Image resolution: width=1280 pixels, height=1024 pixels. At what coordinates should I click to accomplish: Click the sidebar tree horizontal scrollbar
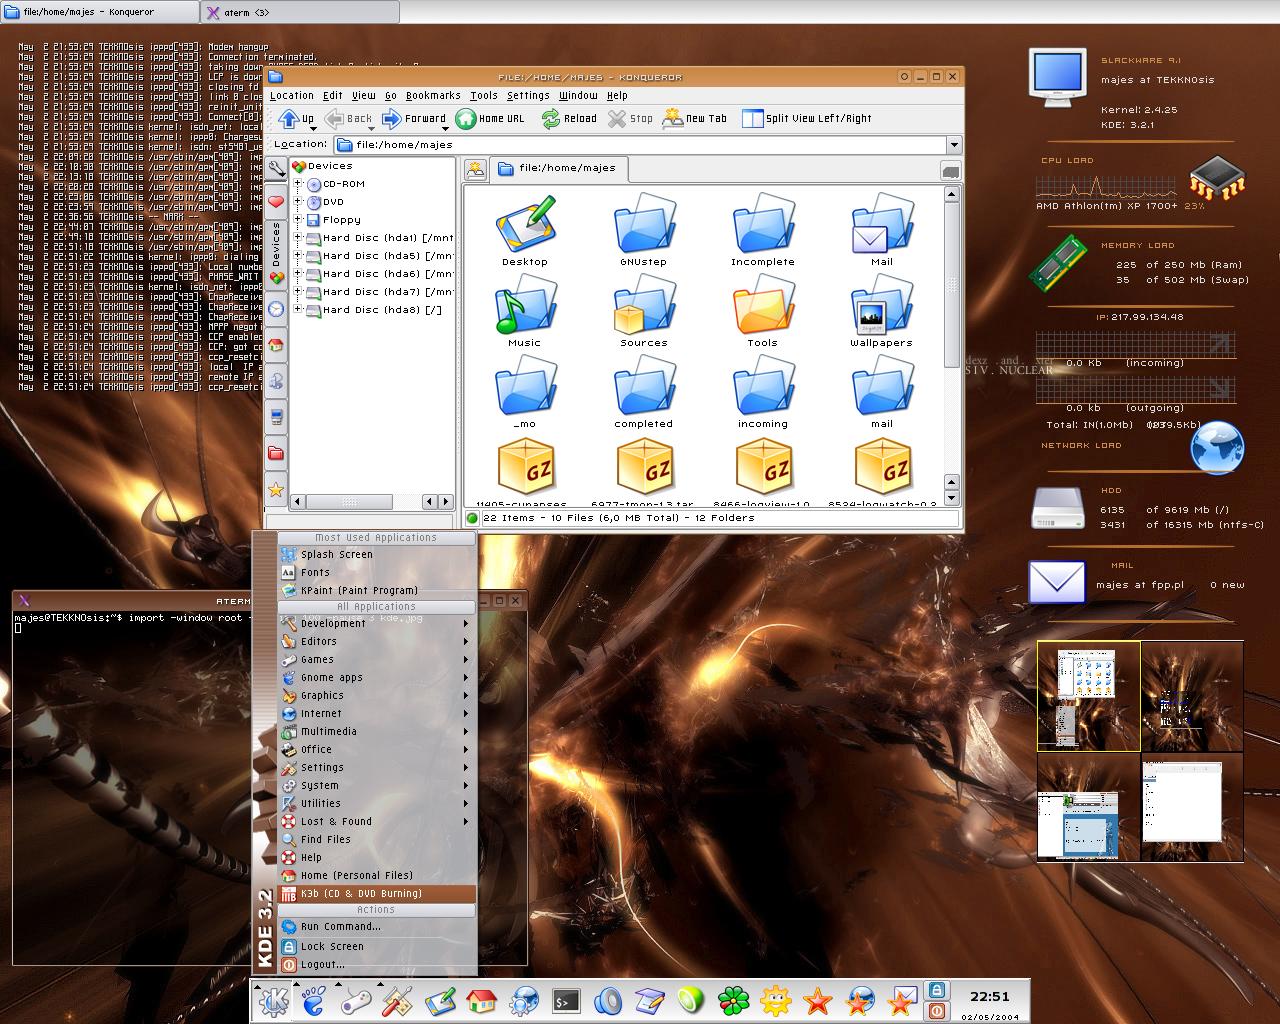click(x=372, y=502)
